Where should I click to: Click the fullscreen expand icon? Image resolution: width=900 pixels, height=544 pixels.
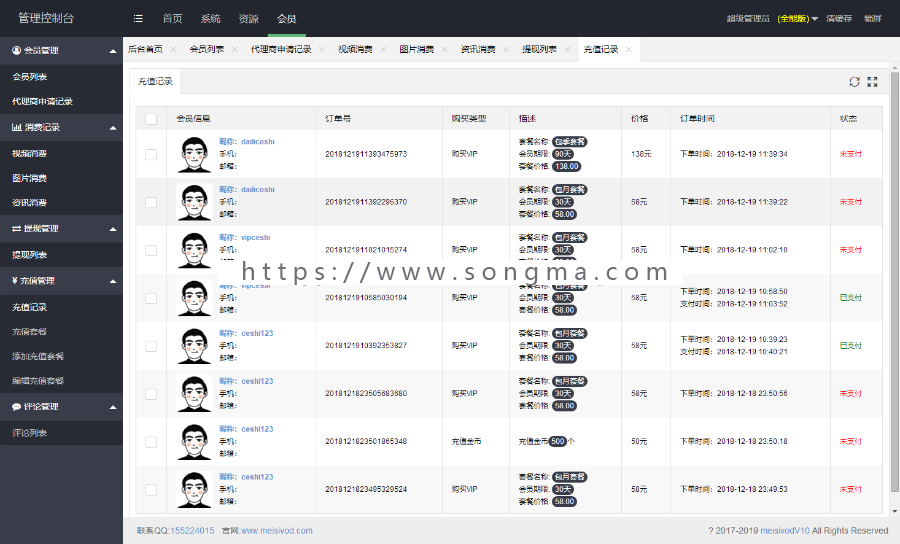coord(872,82)
